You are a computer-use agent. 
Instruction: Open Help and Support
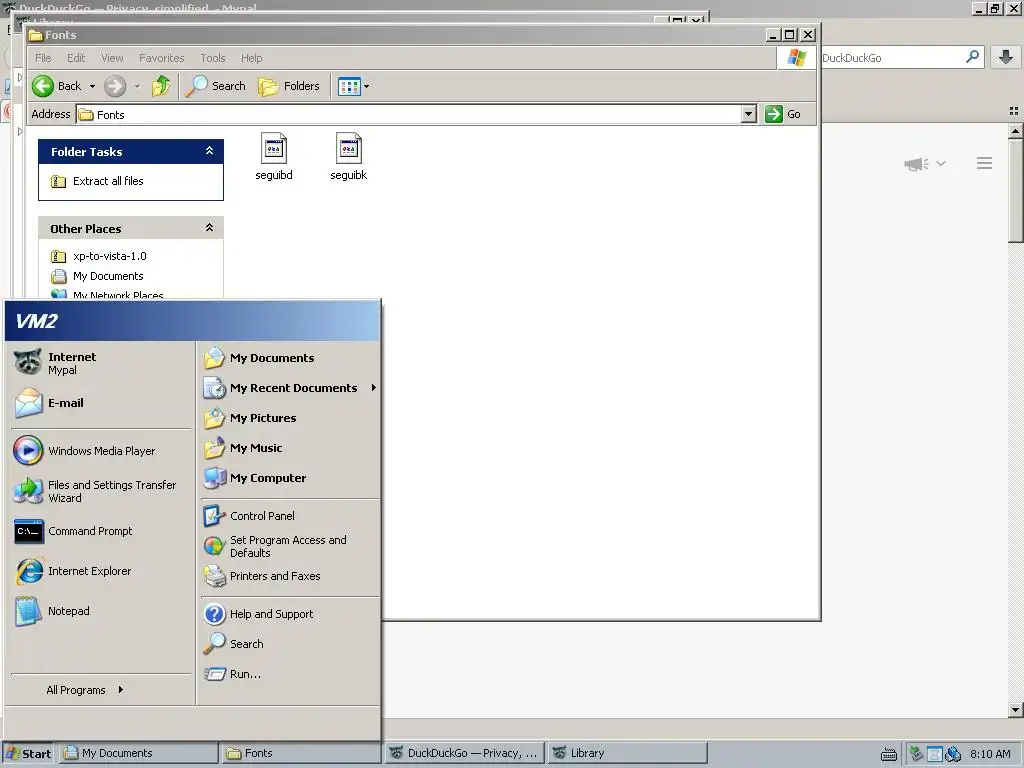[290, 614]
